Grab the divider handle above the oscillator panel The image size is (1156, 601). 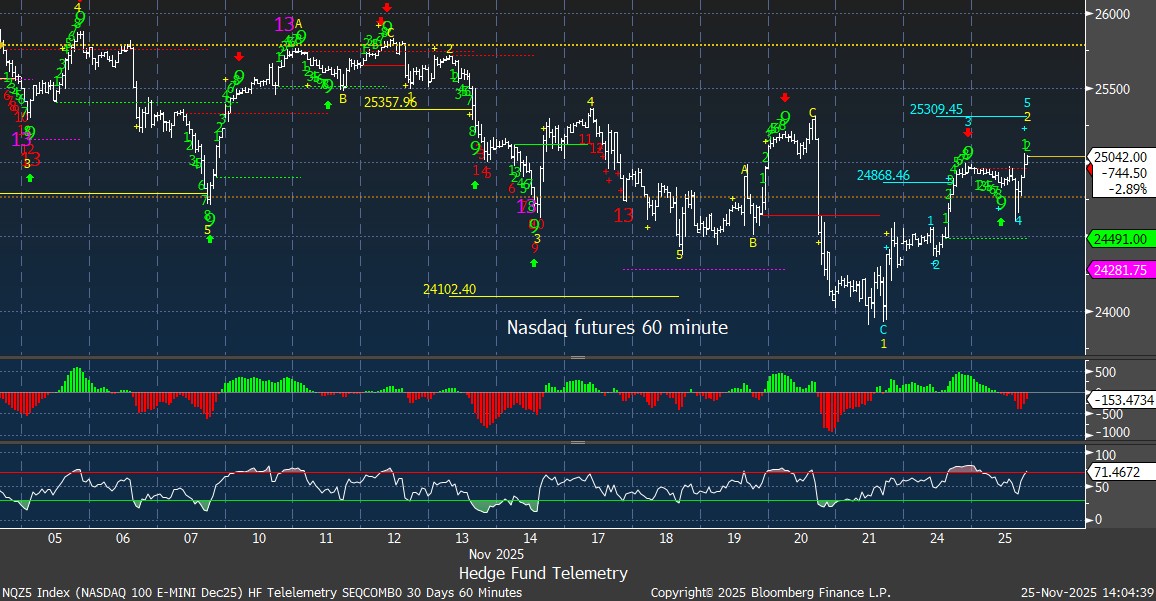pos(577,442)
